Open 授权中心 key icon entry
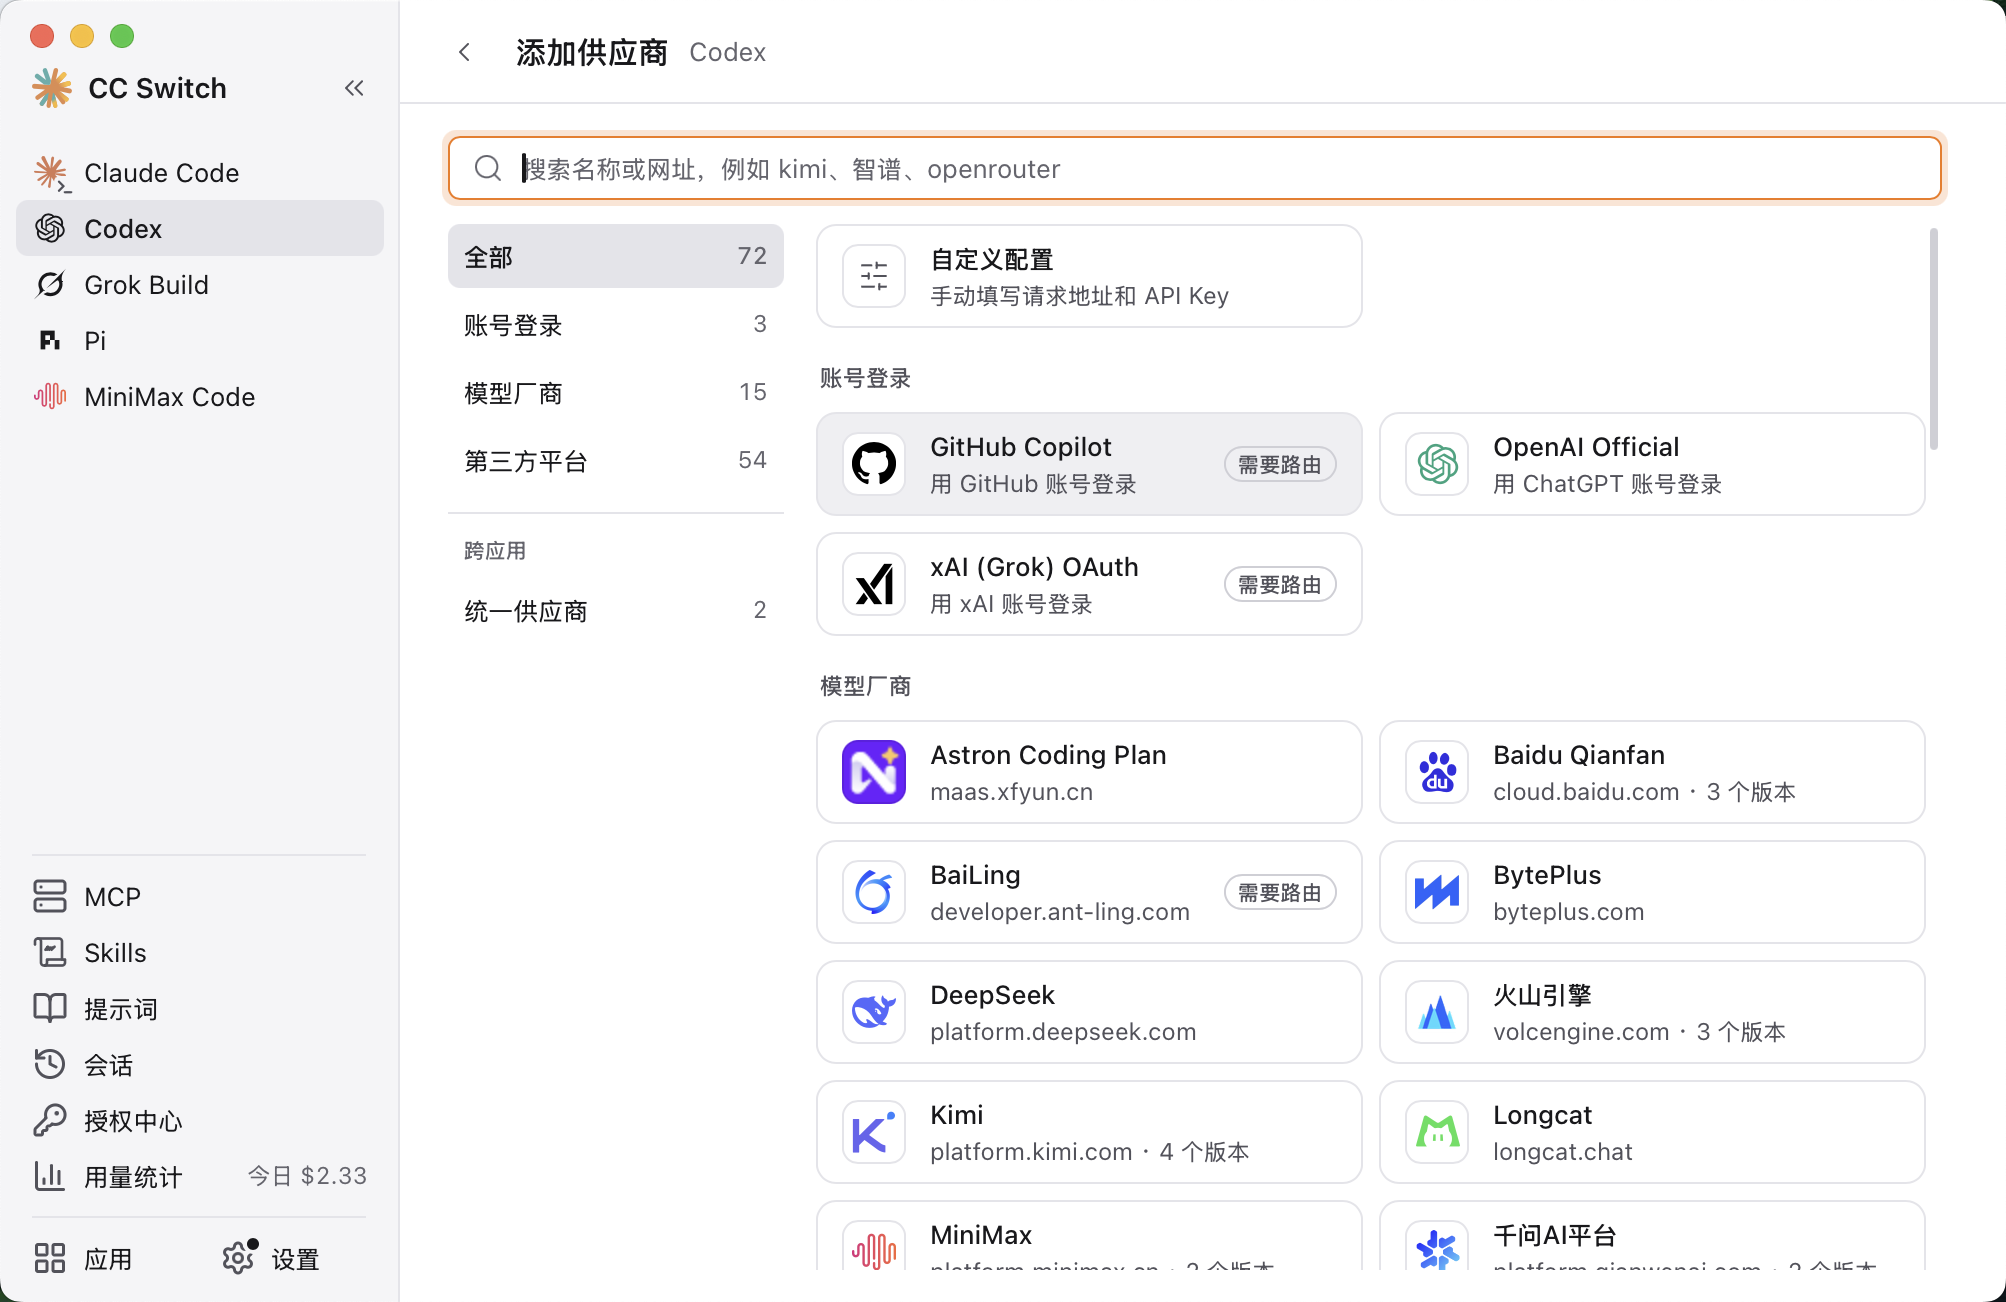 (x=200, y=1120)
